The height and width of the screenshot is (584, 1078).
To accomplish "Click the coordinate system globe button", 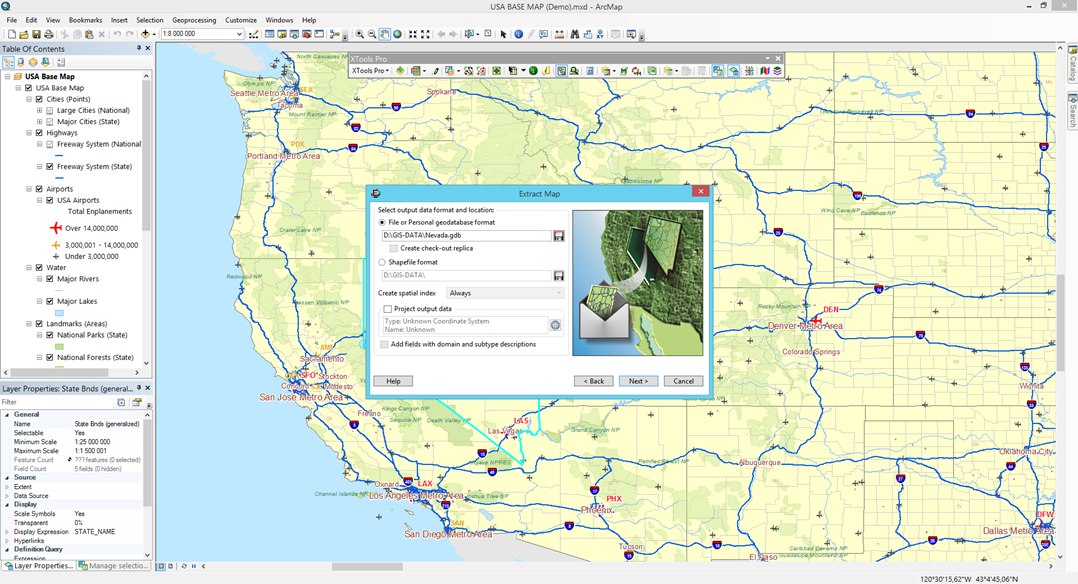I will [556, 325].
